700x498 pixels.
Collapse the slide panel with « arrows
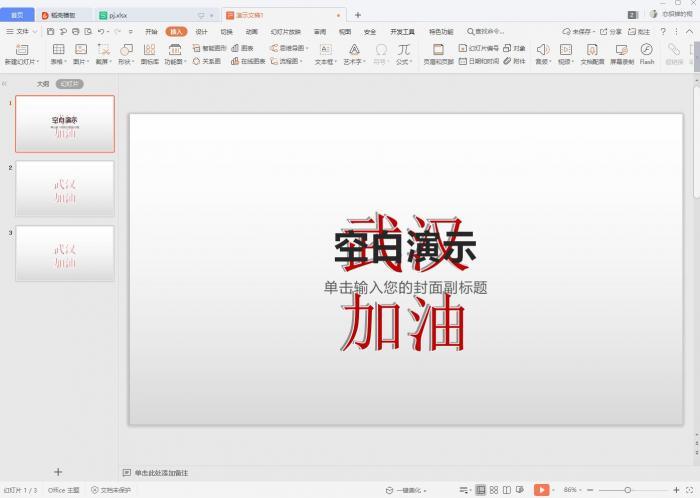(x=4, y=84)
